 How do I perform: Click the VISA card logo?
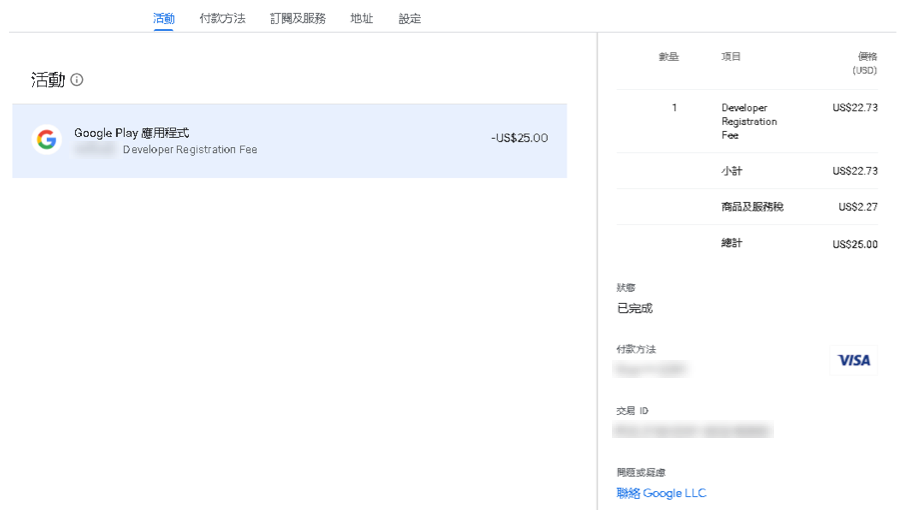[853, 360]
